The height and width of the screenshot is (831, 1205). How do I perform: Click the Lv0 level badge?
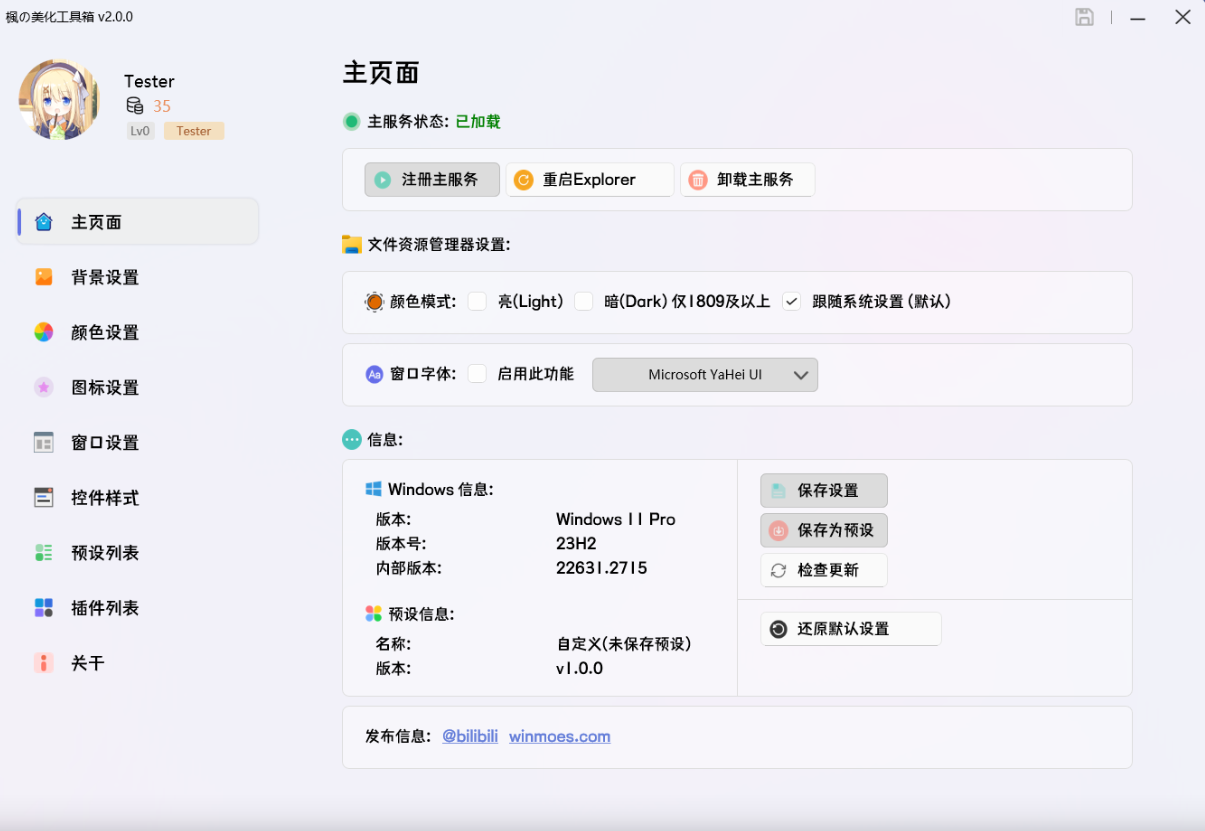[140, 131]
